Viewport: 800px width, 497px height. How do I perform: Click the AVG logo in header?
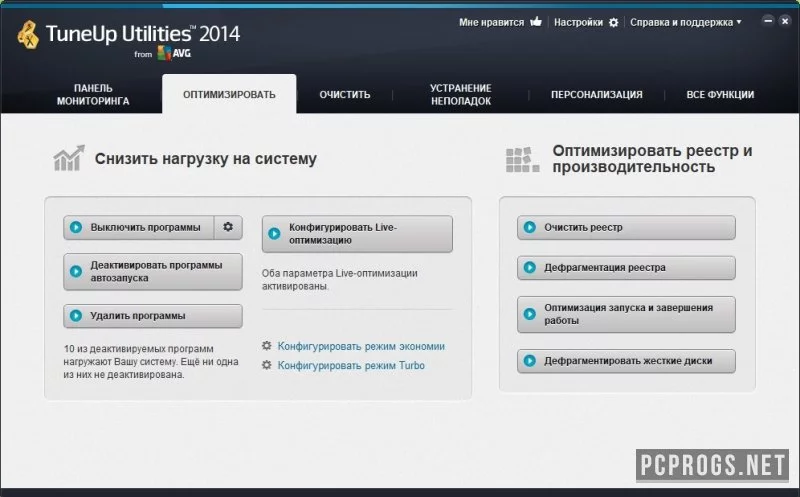pos(174,53)
